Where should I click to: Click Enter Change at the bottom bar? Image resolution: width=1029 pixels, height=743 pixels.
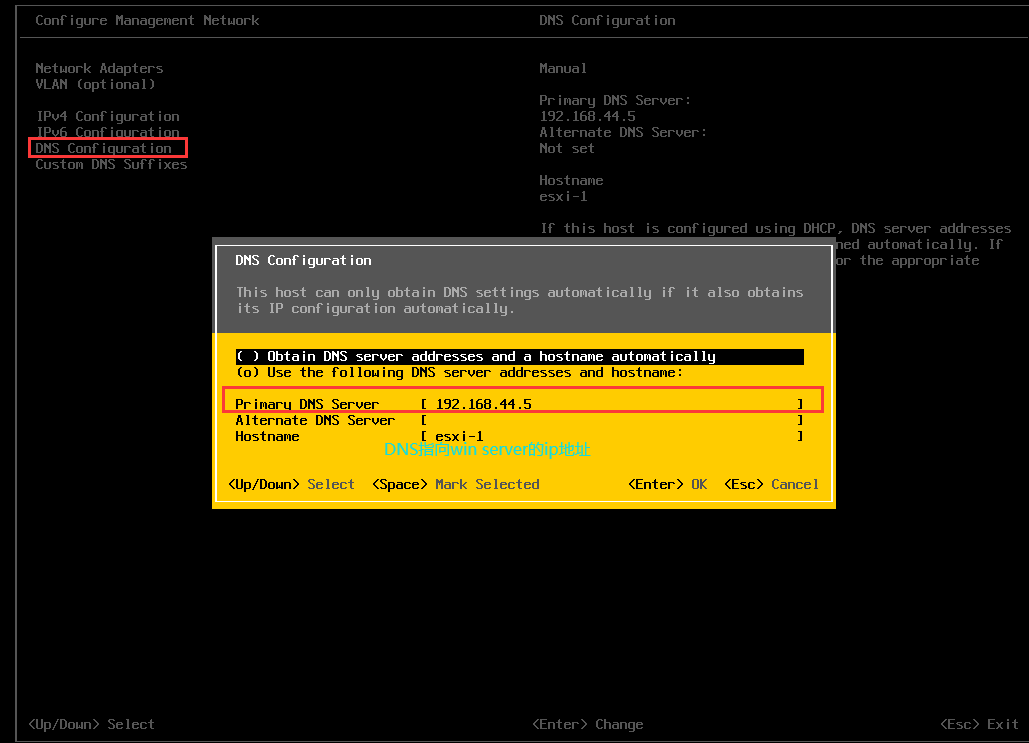[x=587, y=724]
